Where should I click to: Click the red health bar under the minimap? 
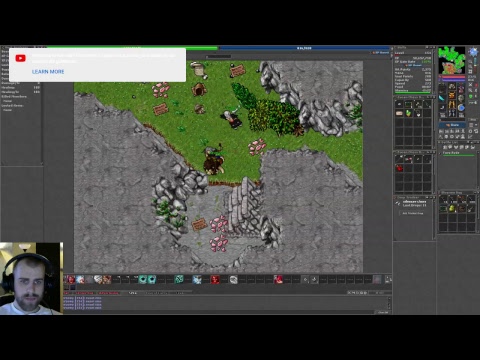tap(452, 77)
